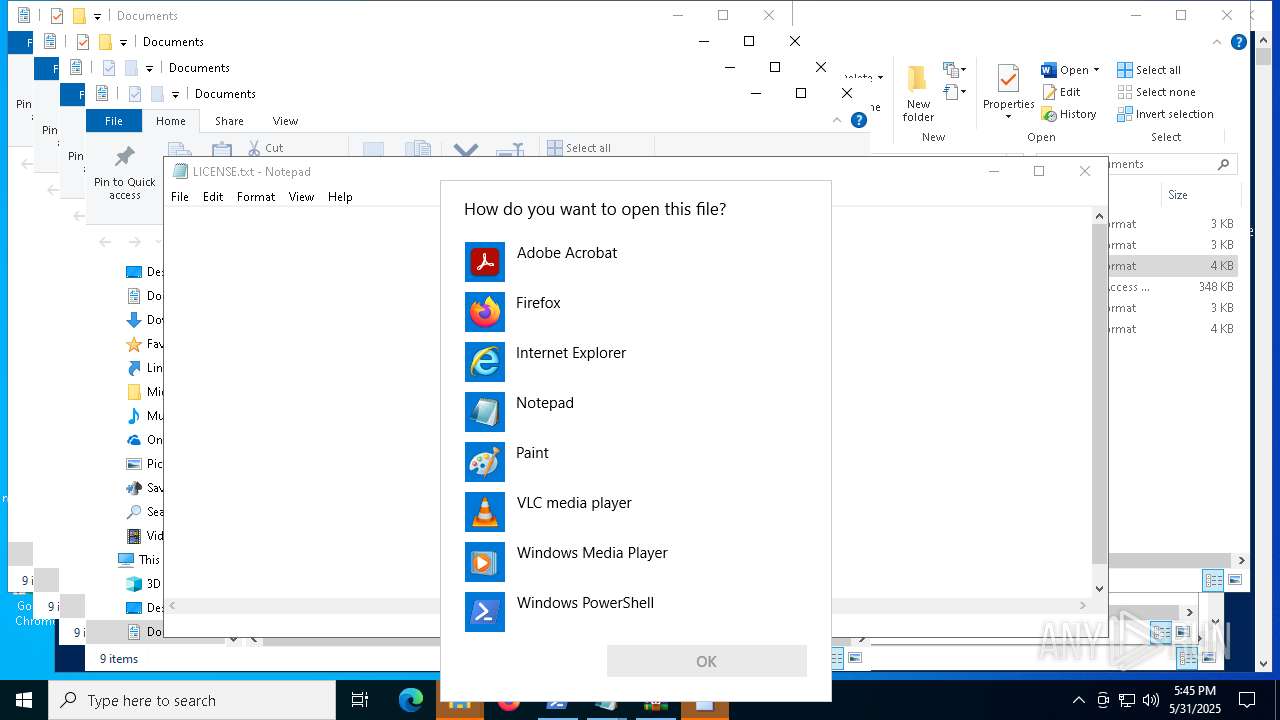Select Internet Explorer icon in the dialog
Image resolution: width=1280 pixels, height=720 pixels.
pos(485,362)
